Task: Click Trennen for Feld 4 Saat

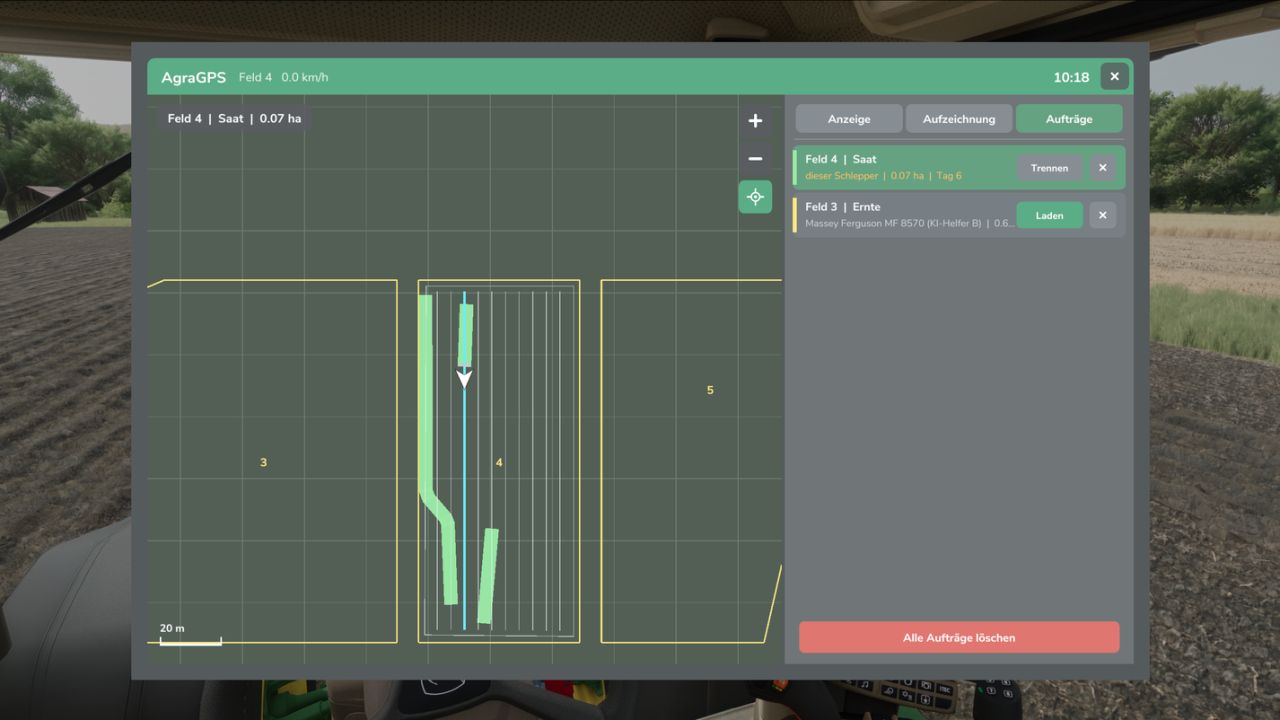Action: pyautogui.click(x=1049, y=168)
